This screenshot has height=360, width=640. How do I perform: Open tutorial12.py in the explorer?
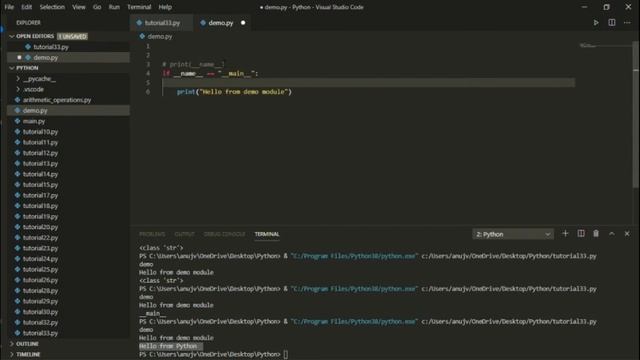[x=40, y=153]
